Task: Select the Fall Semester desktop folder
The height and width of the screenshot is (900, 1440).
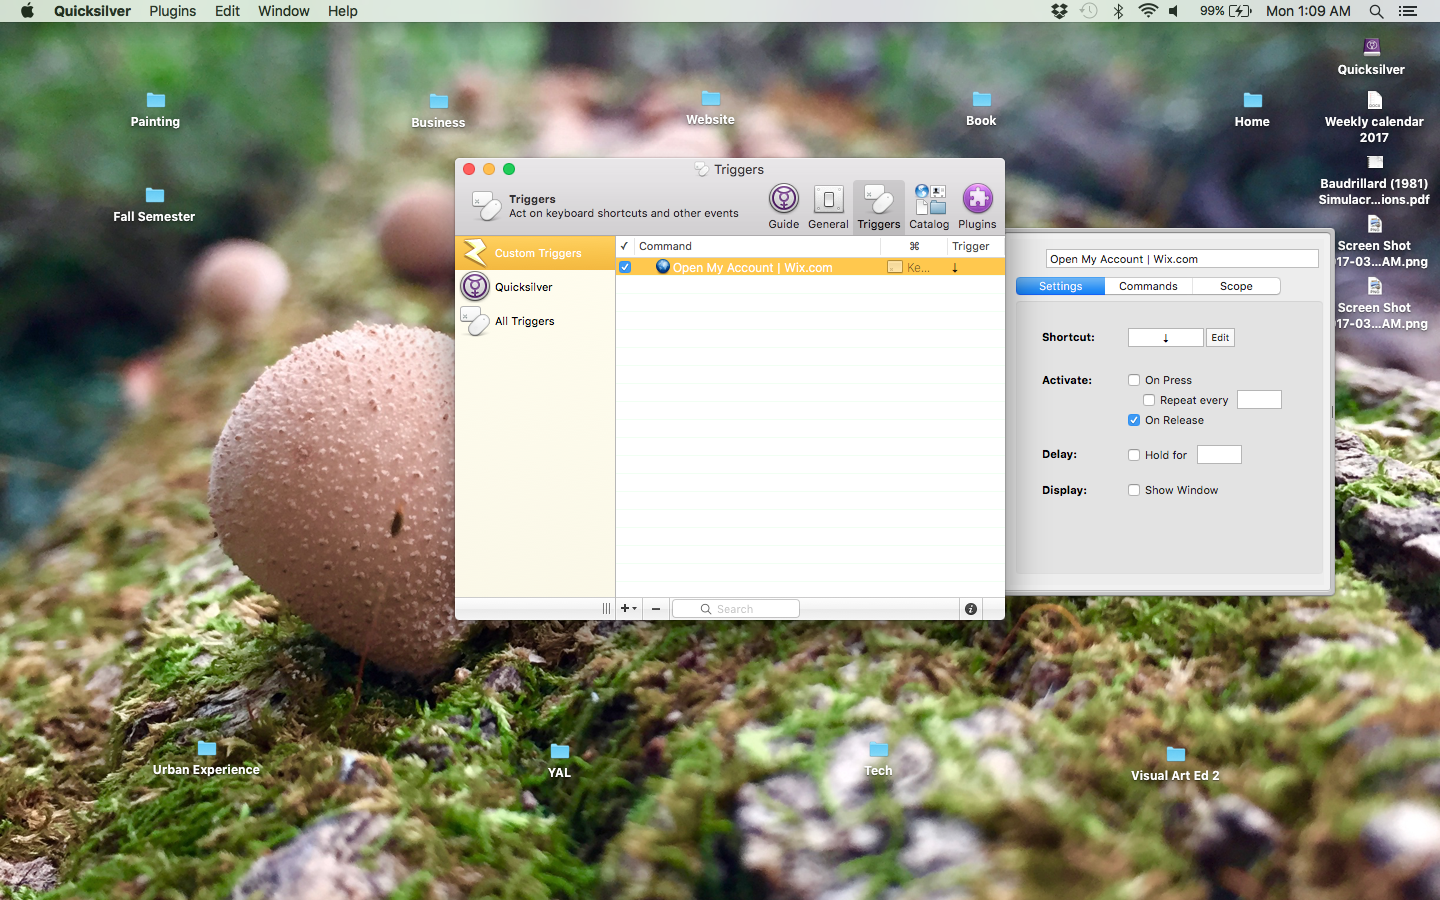Action: click(x=154, y=205)
